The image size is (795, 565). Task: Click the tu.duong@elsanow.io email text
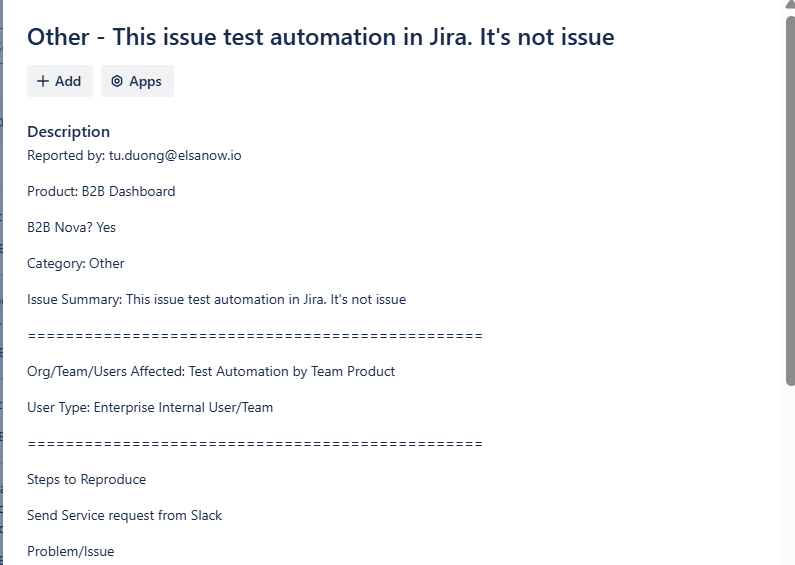tap(175, 156)
